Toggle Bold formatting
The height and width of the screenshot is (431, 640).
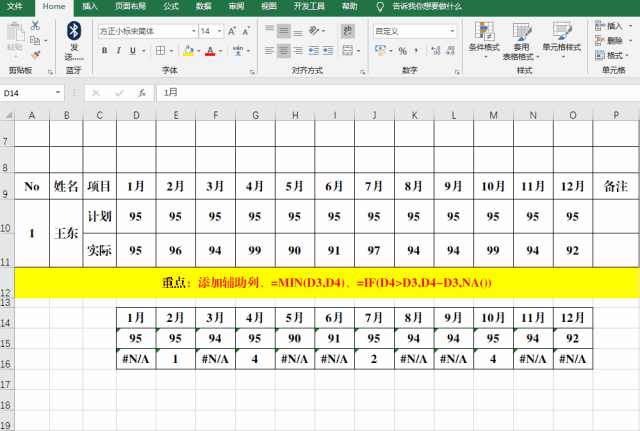click(x=104, y=51)
